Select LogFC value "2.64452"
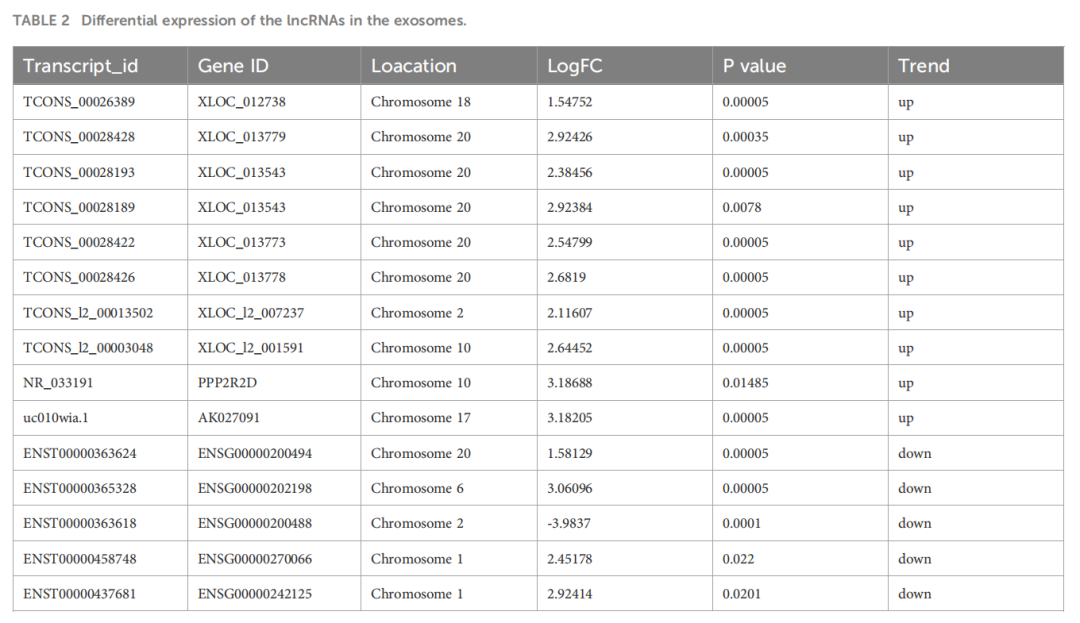The image size is (1080, 623). 570,348
